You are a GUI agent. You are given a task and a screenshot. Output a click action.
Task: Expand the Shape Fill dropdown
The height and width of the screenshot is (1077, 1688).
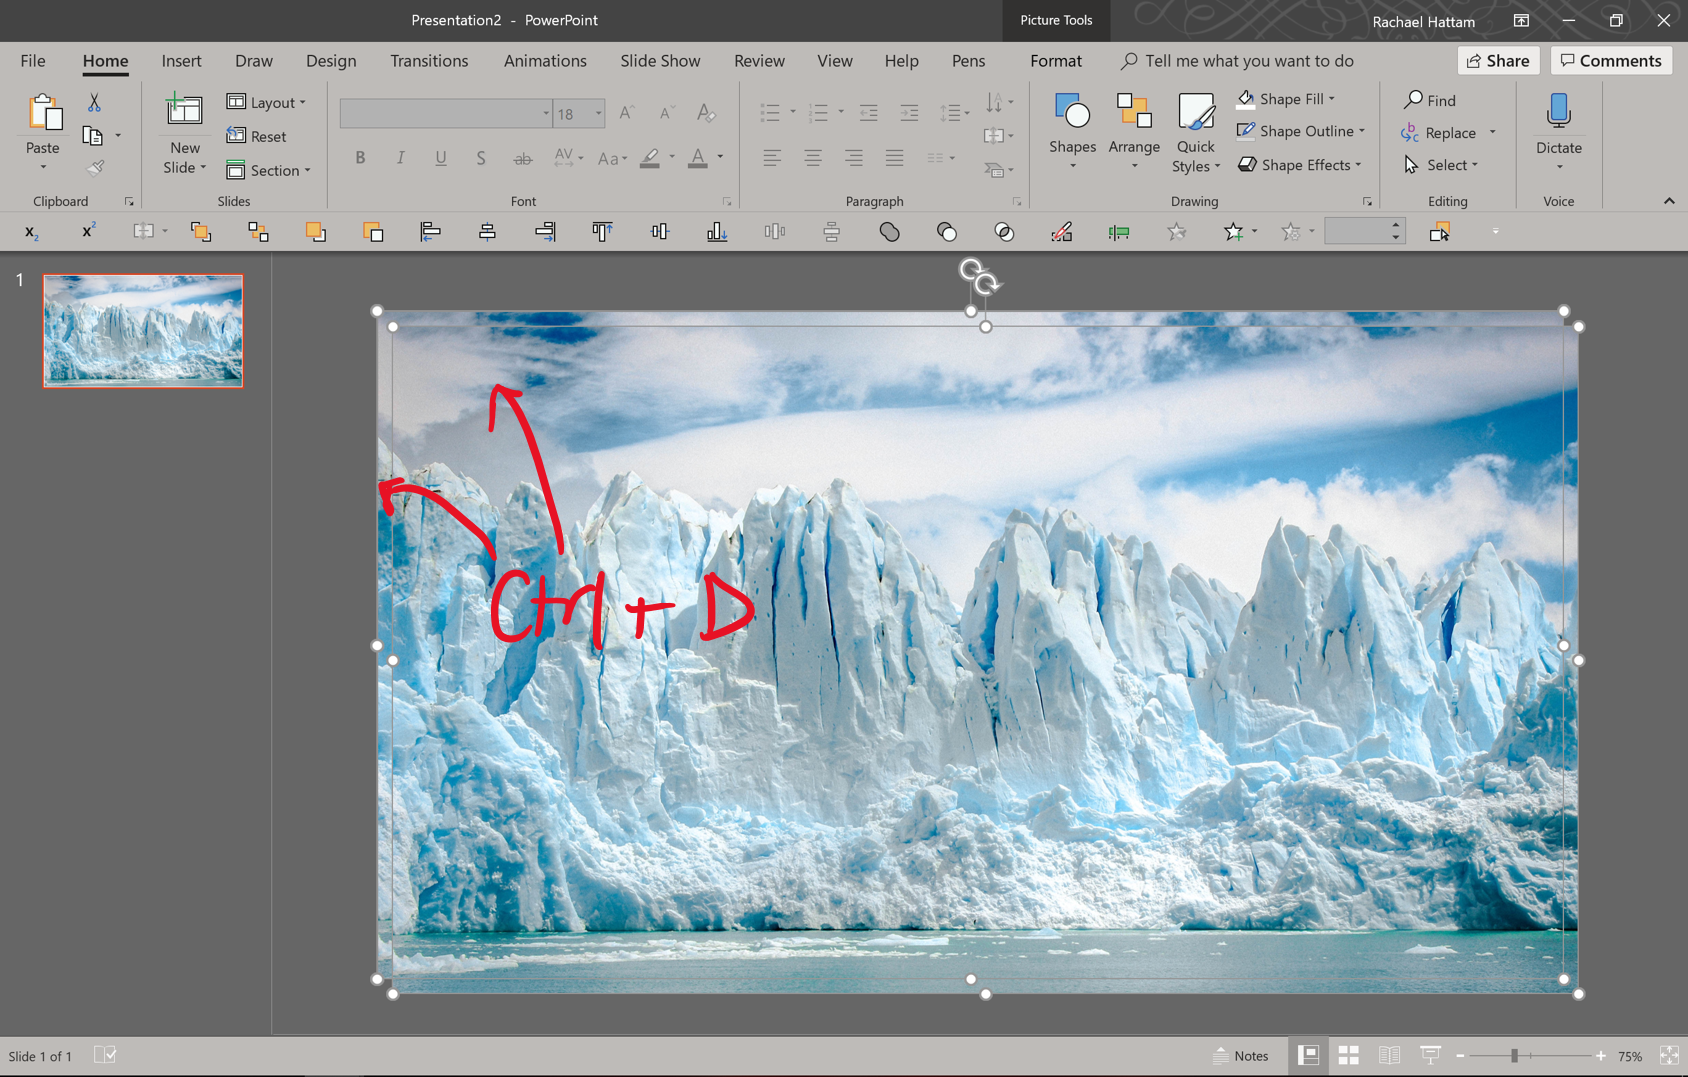(1333, 98)
